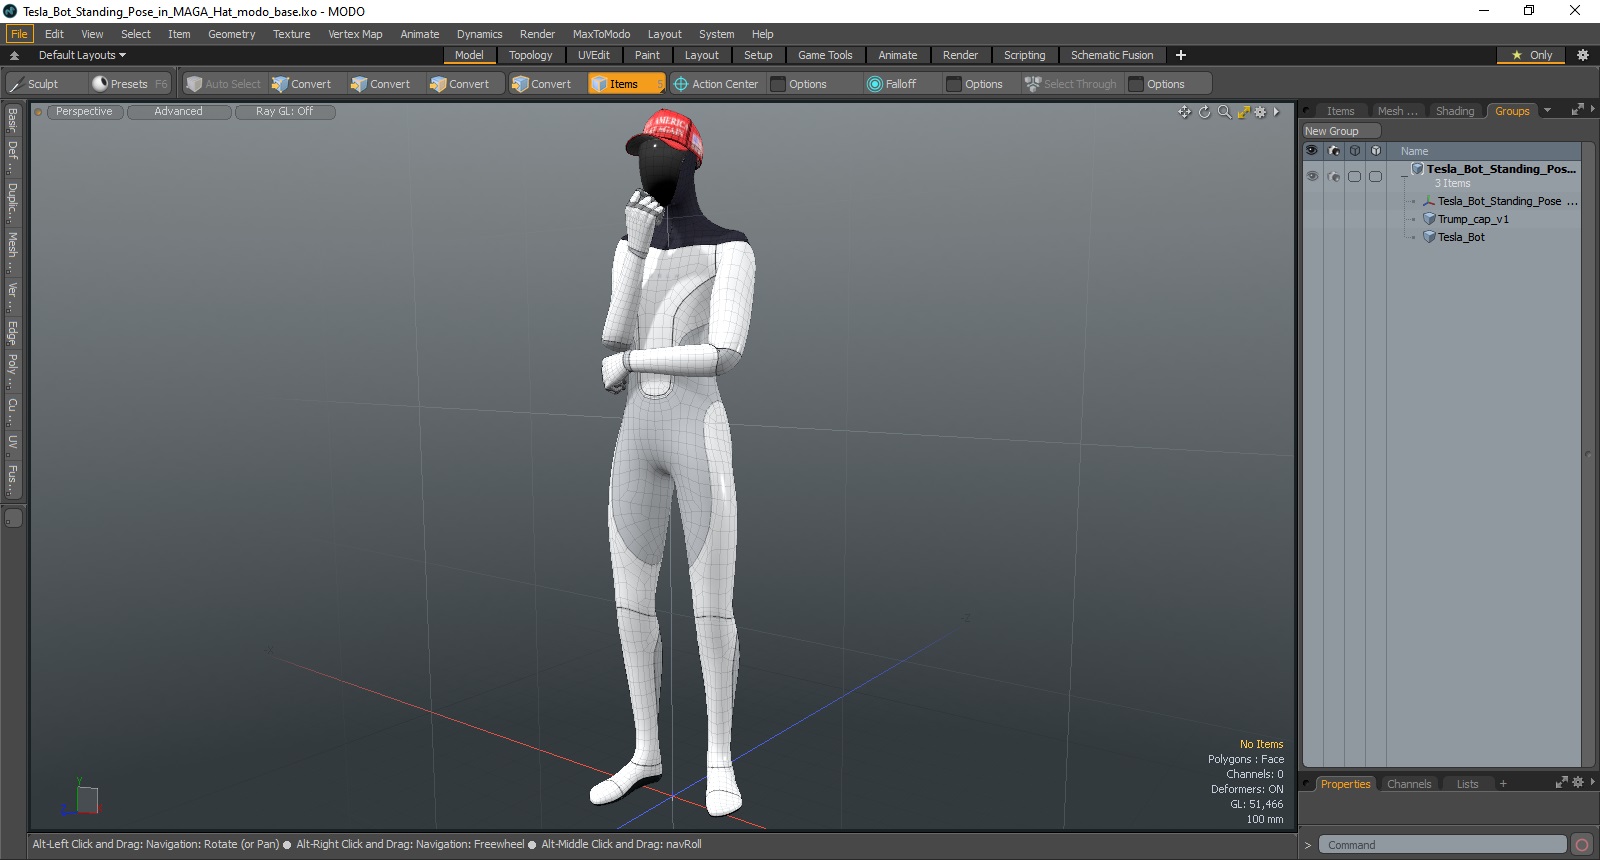Click the plus to add Properties tab

1503,784
